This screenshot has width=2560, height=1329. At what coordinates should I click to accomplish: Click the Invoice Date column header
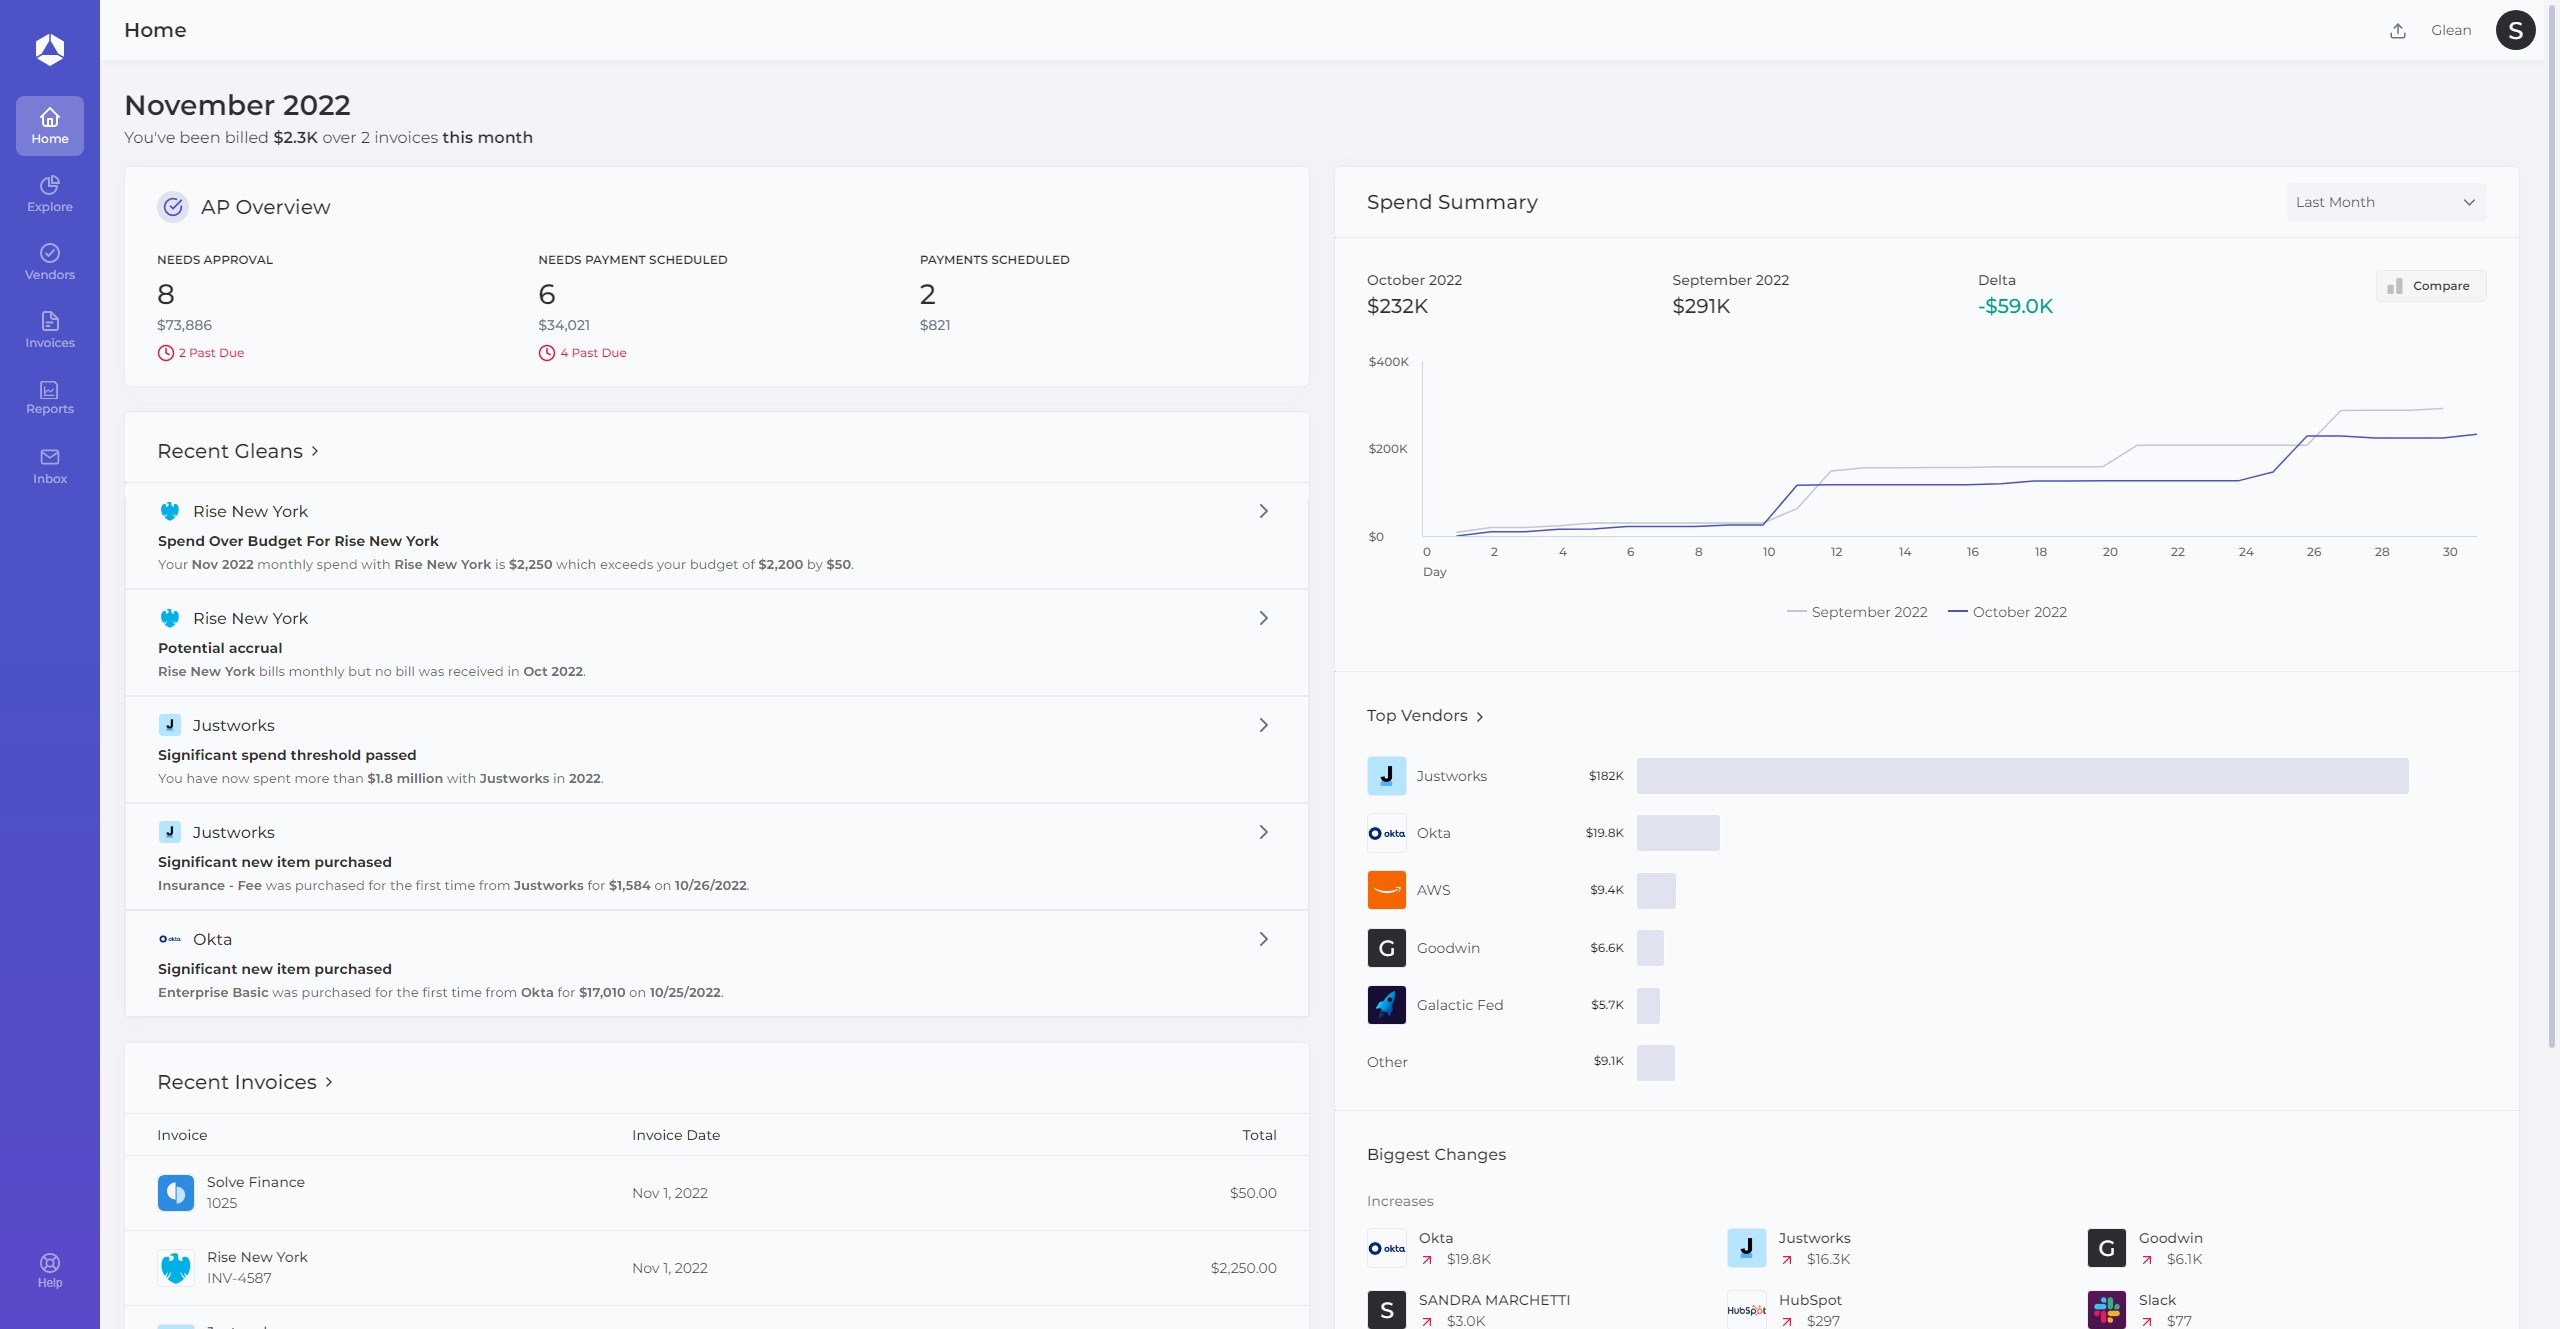(x=676, y=1135)
